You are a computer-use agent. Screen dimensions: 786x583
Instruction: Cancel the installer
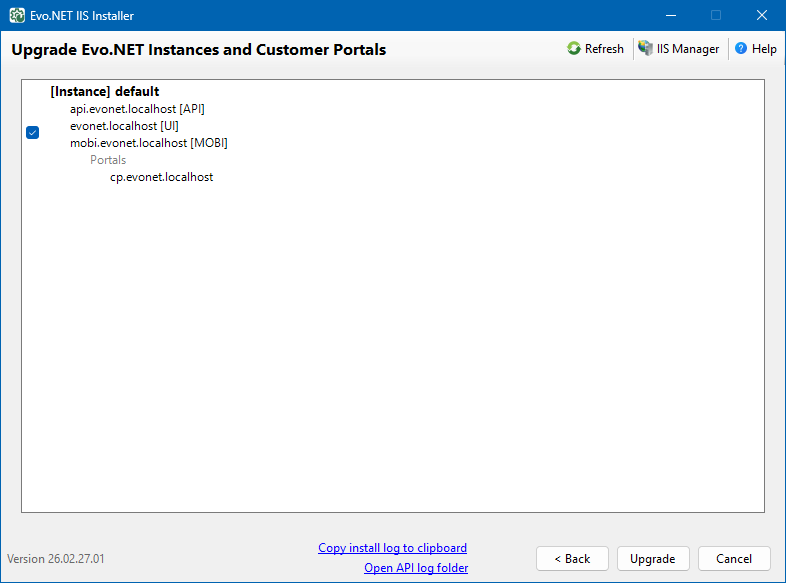point(734,558)
